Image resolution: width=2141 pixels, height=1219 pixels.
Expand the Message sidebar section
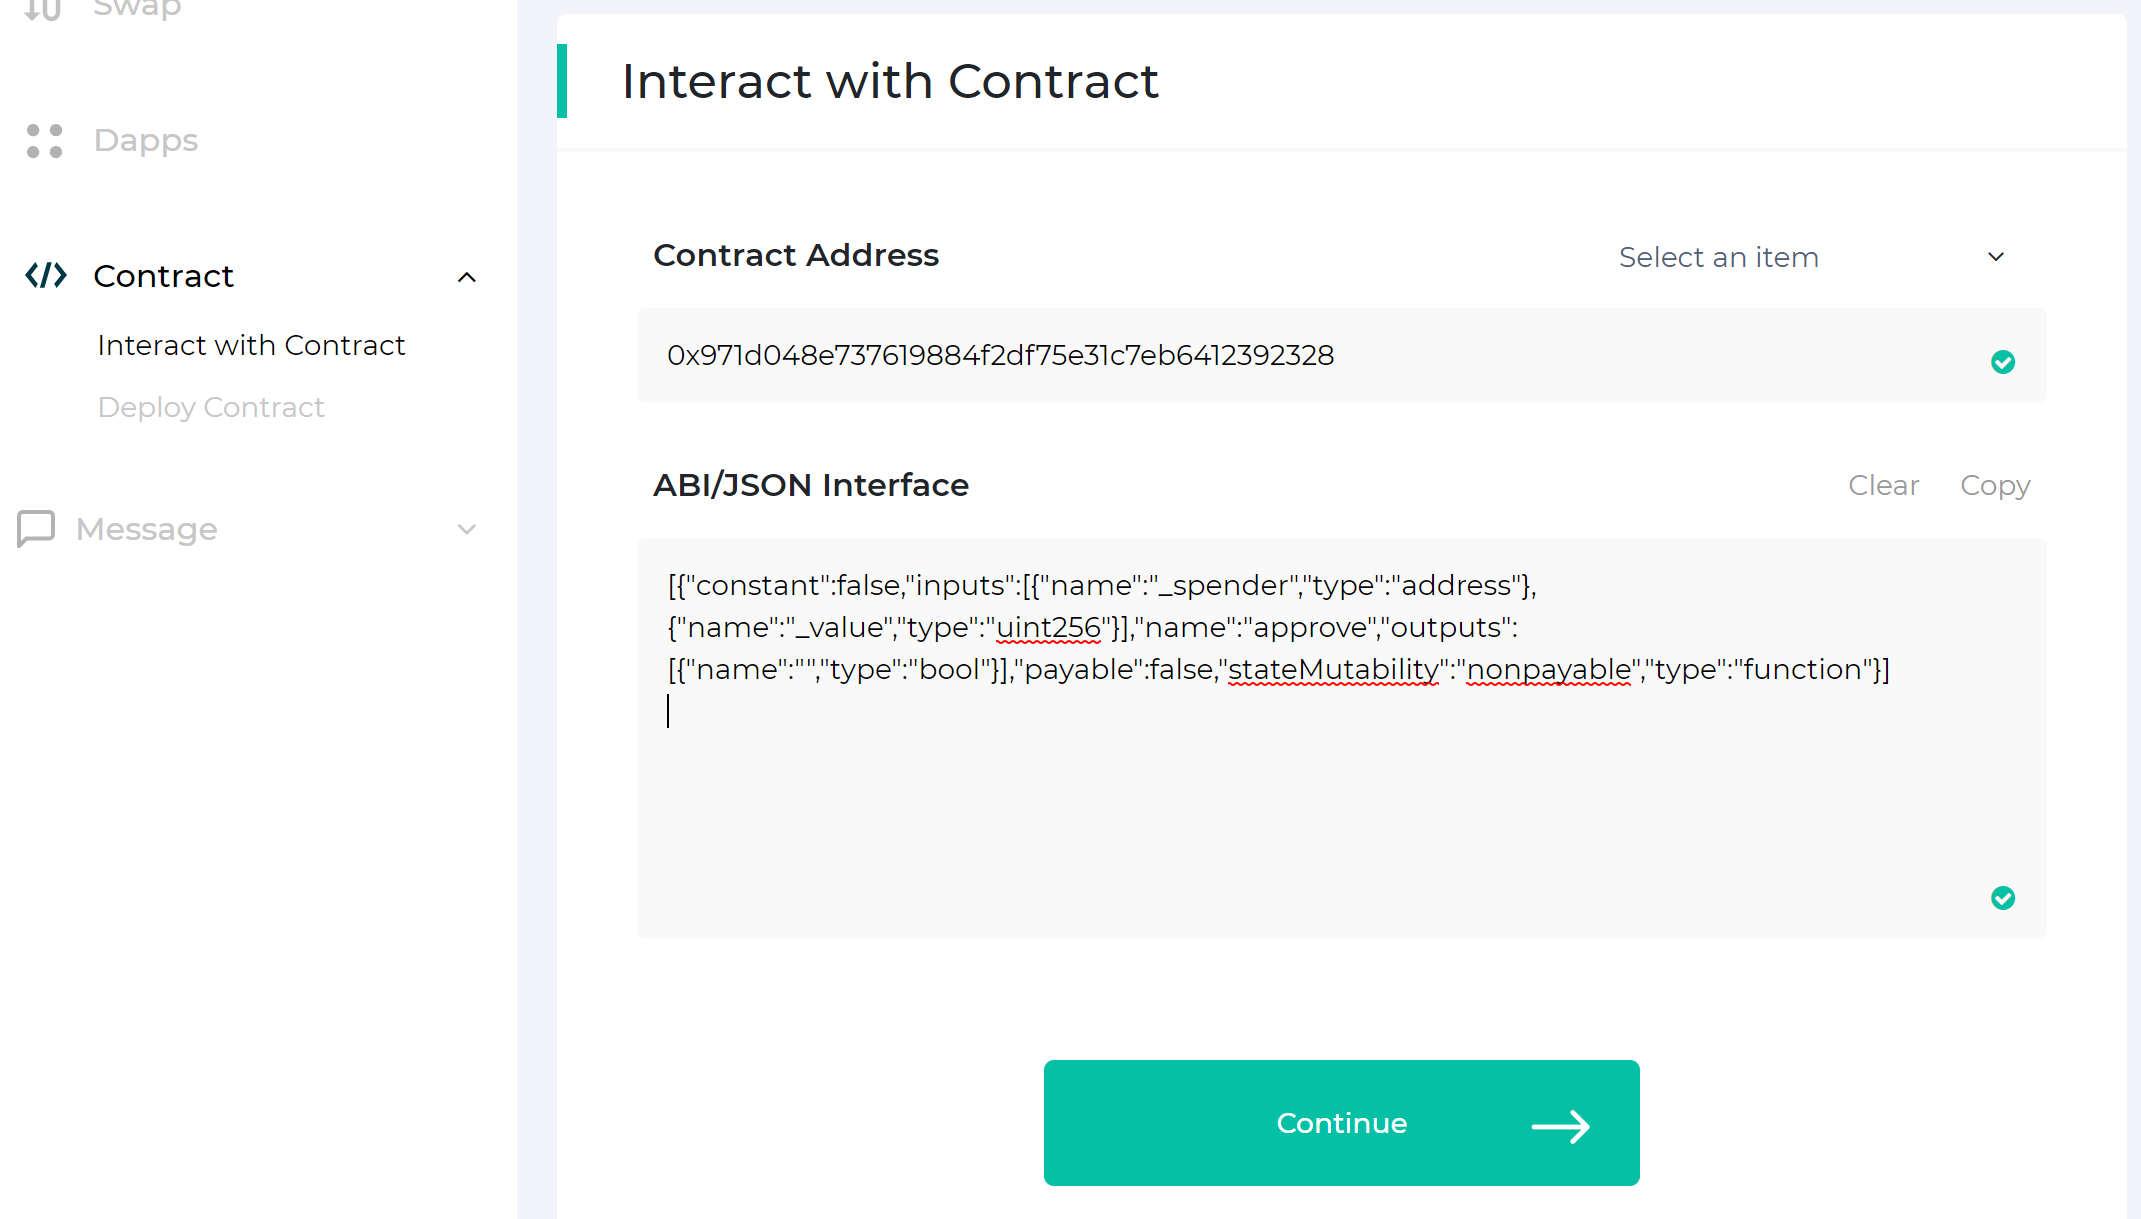(x=466, y=529)
